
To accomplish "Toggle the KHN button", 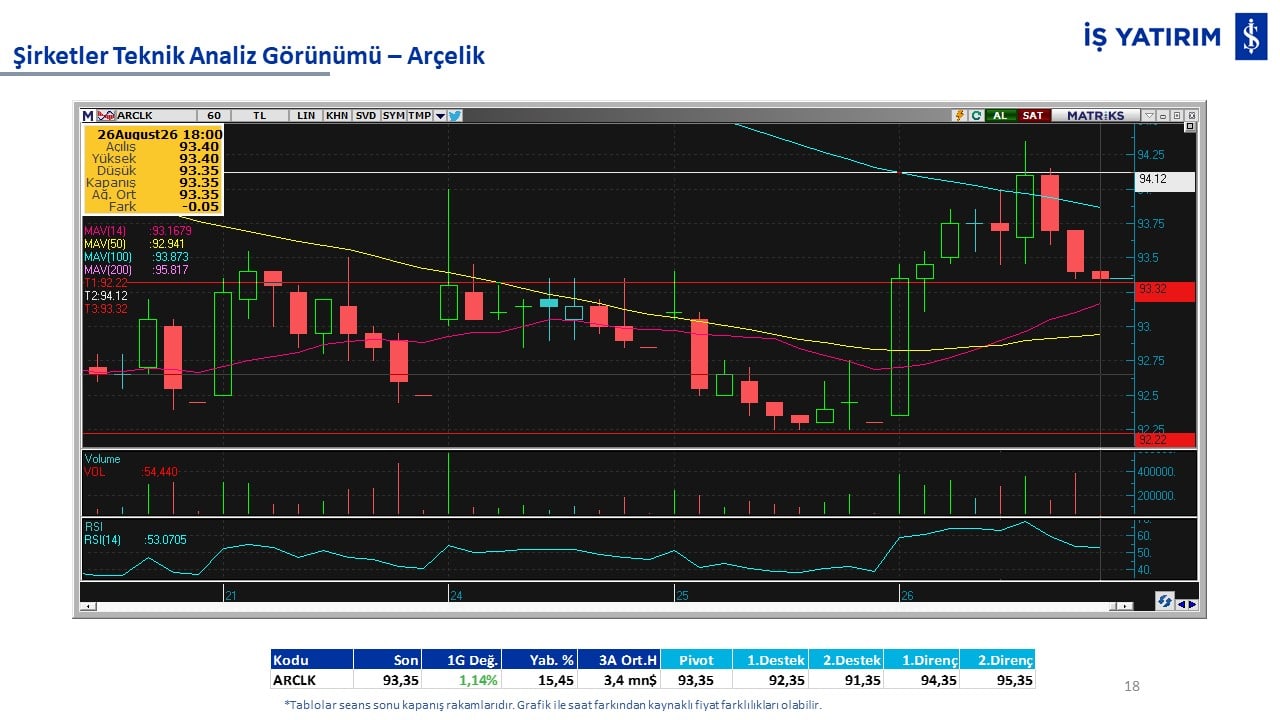I will (x=337, y=115).
